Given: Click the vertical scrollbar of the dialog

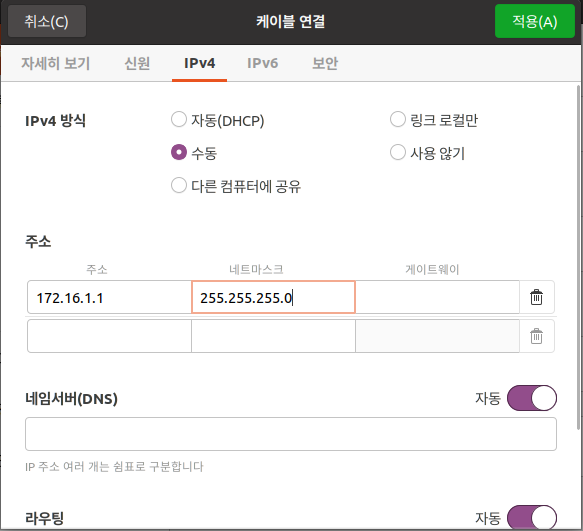Looking at the screenshot, I should coord(578,257).
